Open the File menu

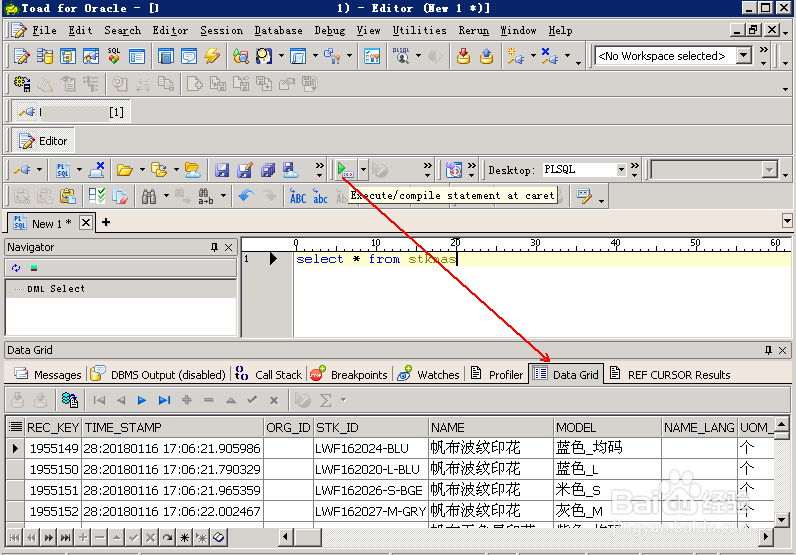44,30
